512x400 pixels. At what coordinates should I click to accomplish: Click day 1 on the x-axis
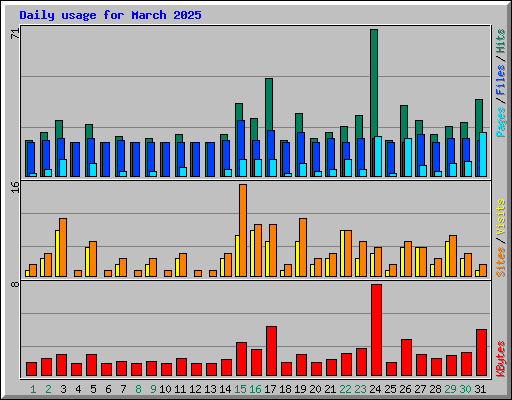point(33,389)
